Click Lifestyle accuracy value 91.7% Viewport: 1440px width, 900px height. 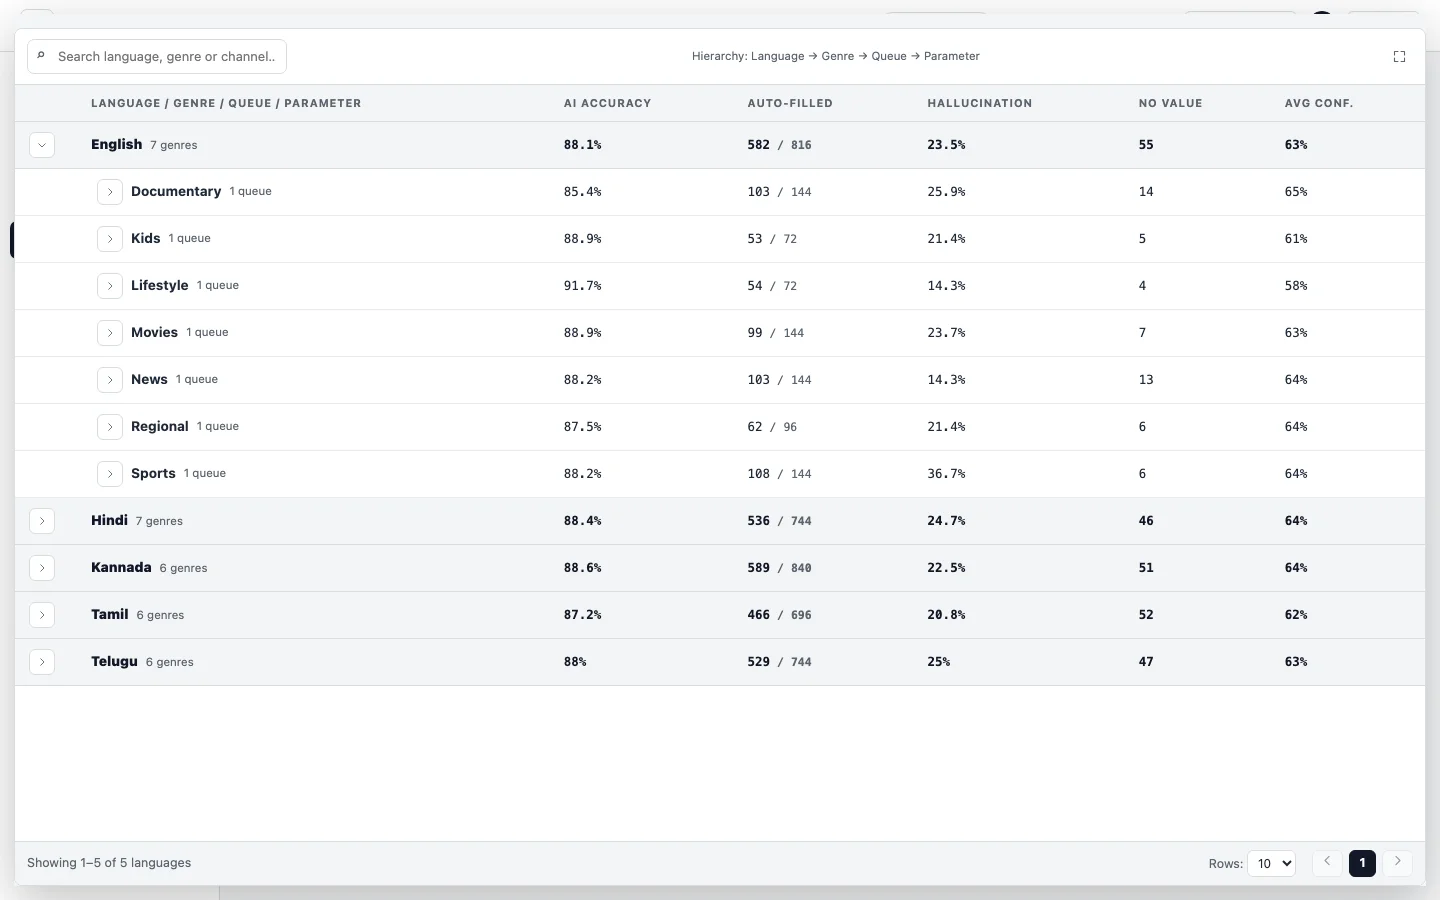tap(582, 286)
